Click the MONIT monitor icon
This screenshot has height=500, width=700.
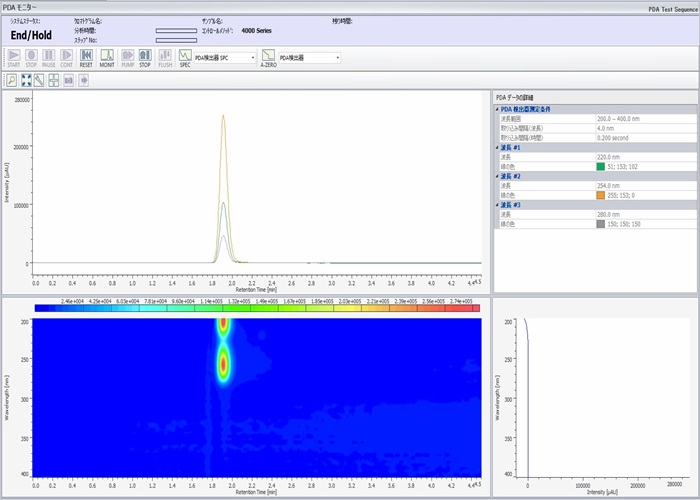tap(107, 57)
